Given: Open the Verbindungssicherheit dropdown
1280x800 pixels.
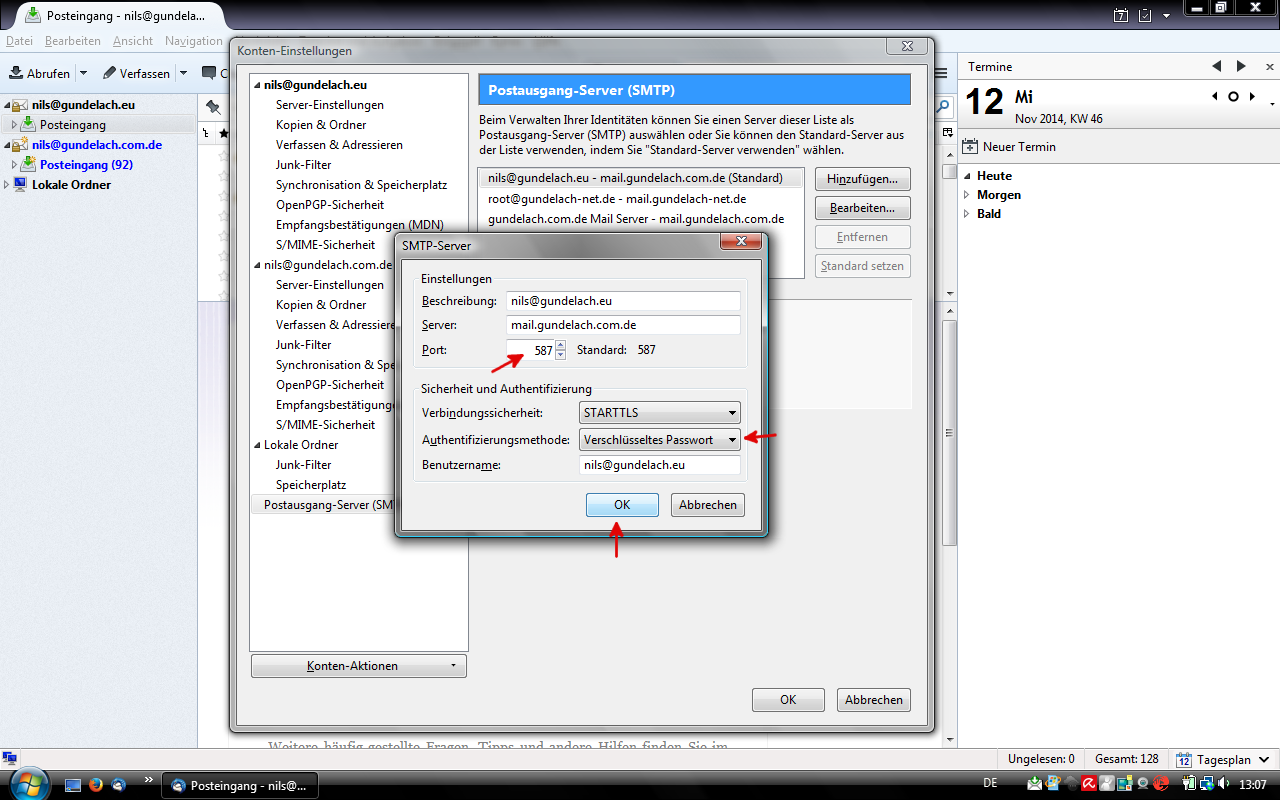Looking at the screenshot, I should (x=660, y=412).
